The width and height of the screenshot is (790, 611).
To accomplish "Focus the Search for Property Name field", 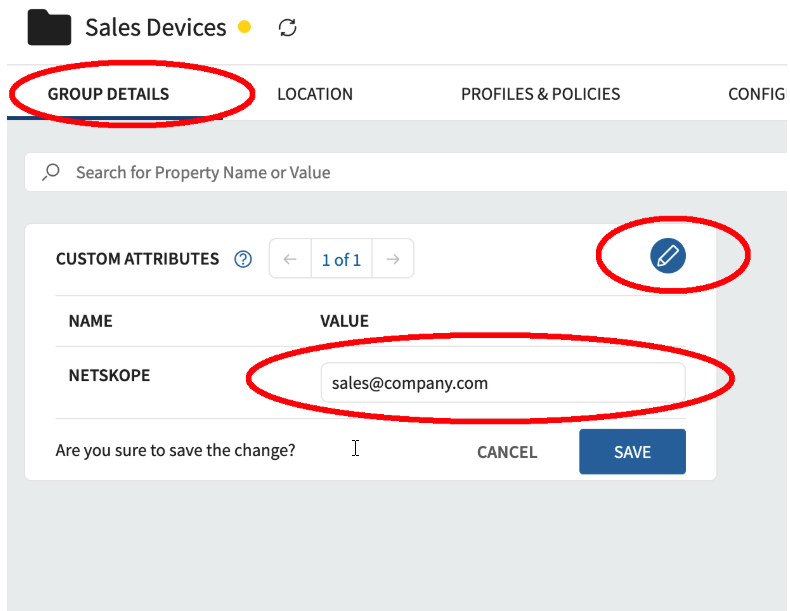I will click(406, 172).
